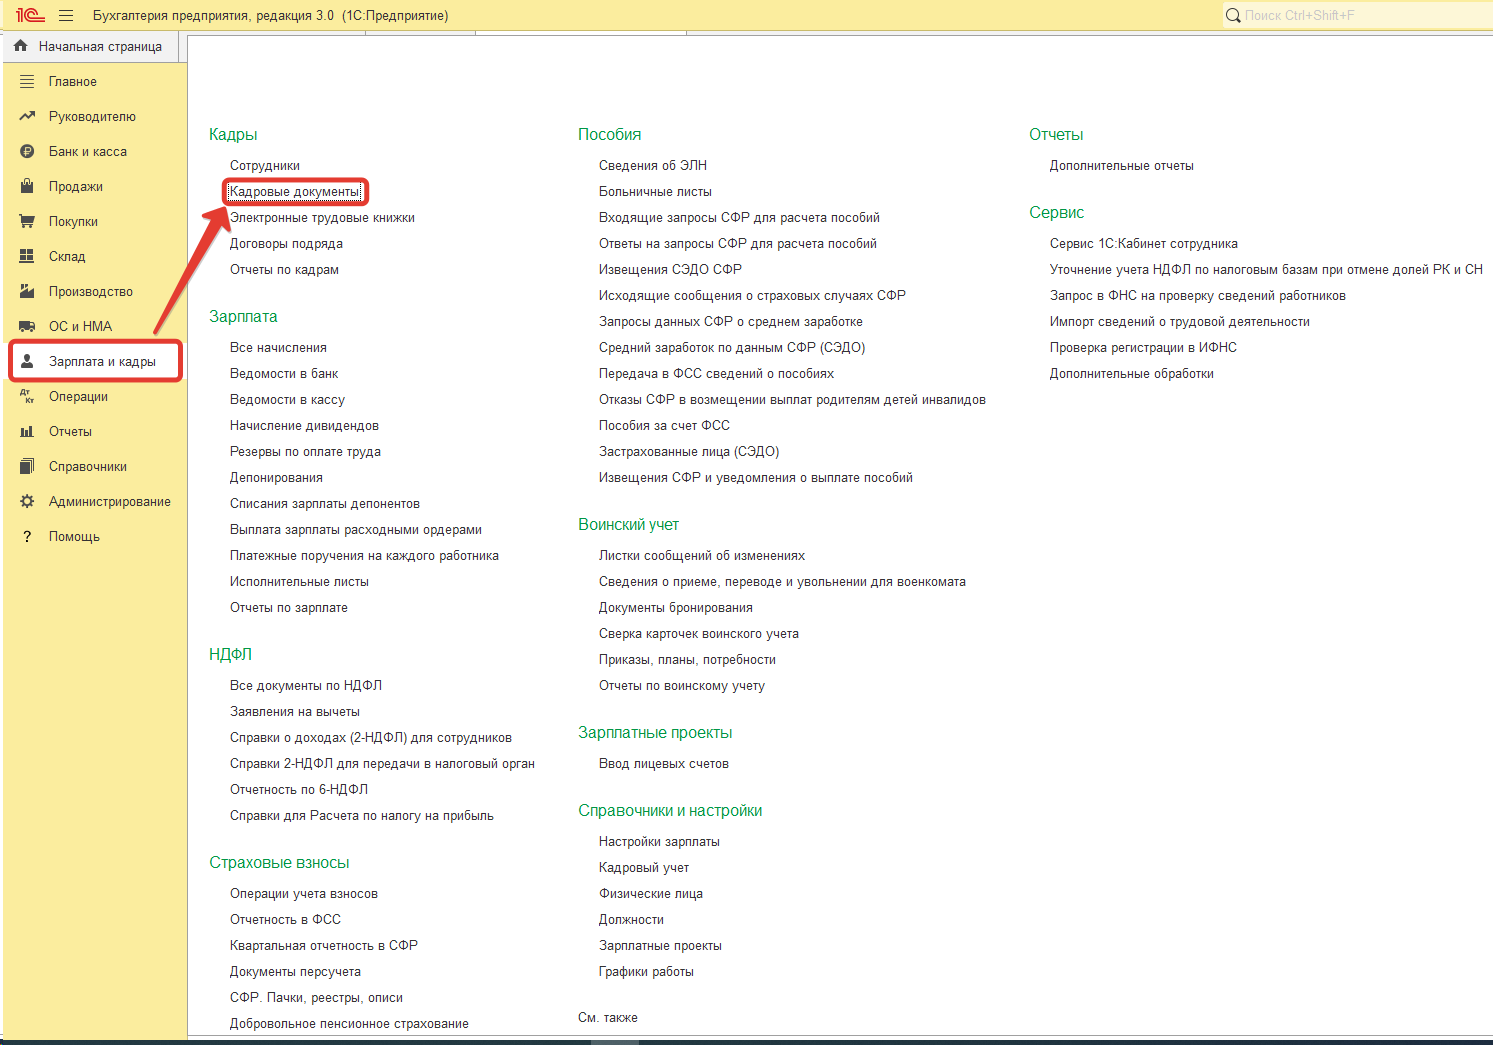Open the hamburger main menu
This screenshot has height=1045, width=1493.
(66, 15)
